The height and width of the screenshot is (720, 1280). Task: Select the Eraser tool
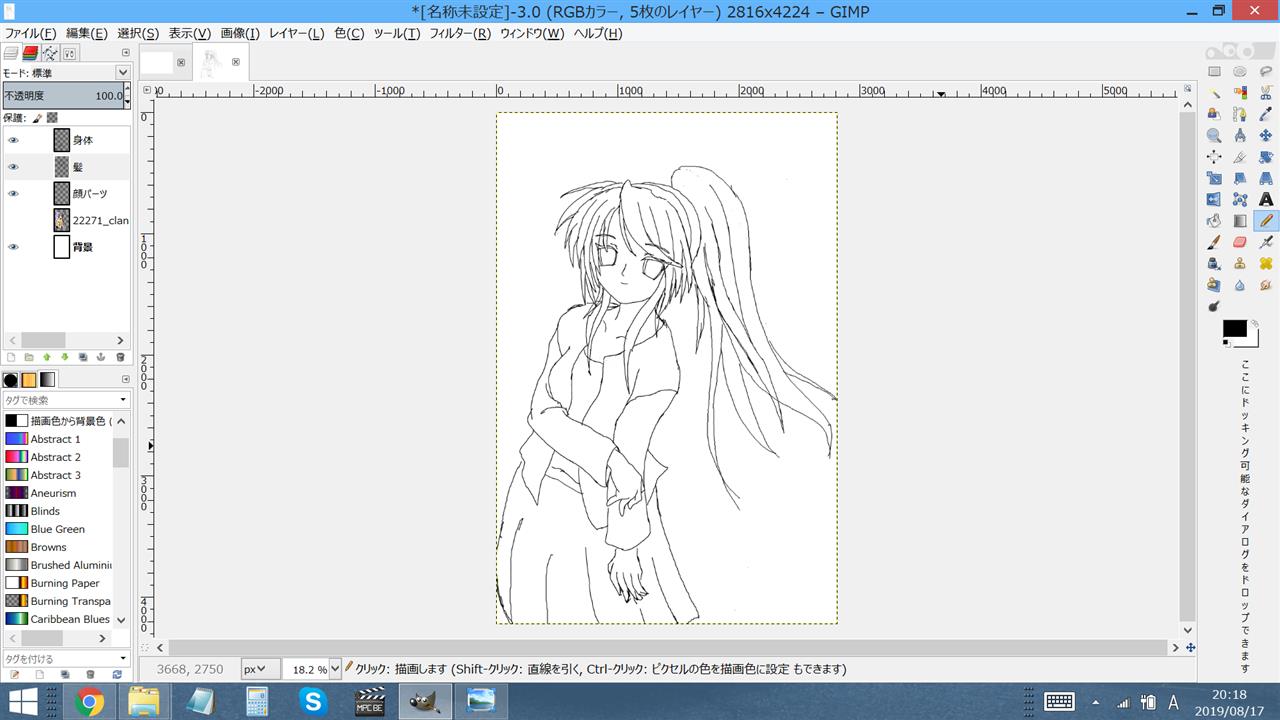tap(1240, 242)
